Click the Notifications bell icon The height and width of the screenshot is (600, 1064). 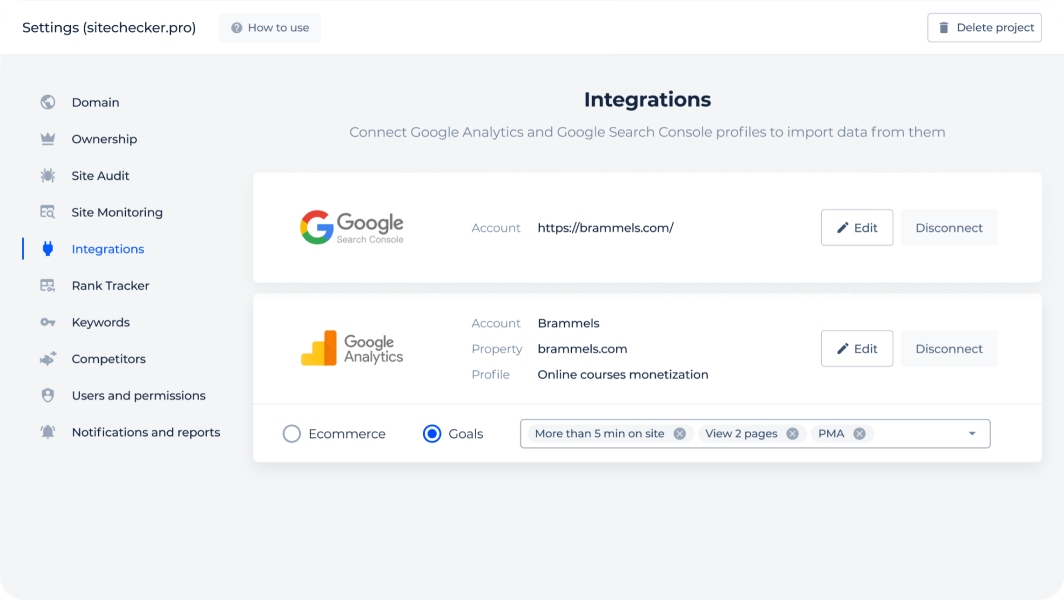pyautogui.click(x=48, y=432)
